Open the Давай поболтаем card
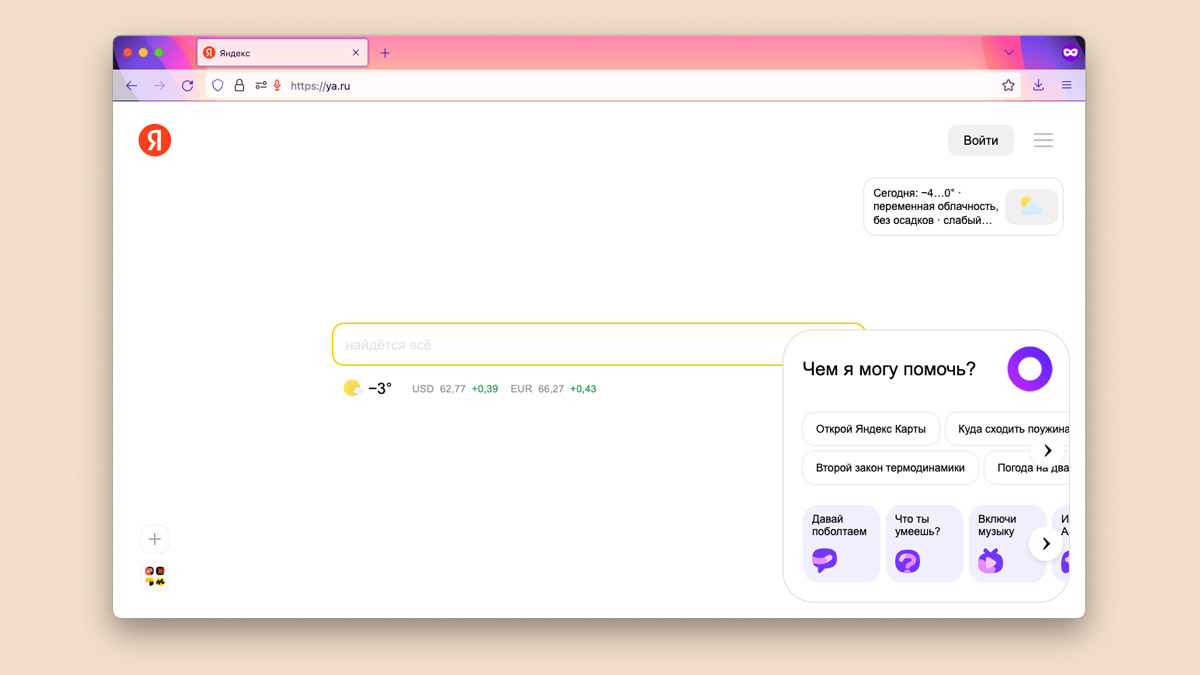Viewport: 1200px width, 675px height. click(x=842, y=543)
